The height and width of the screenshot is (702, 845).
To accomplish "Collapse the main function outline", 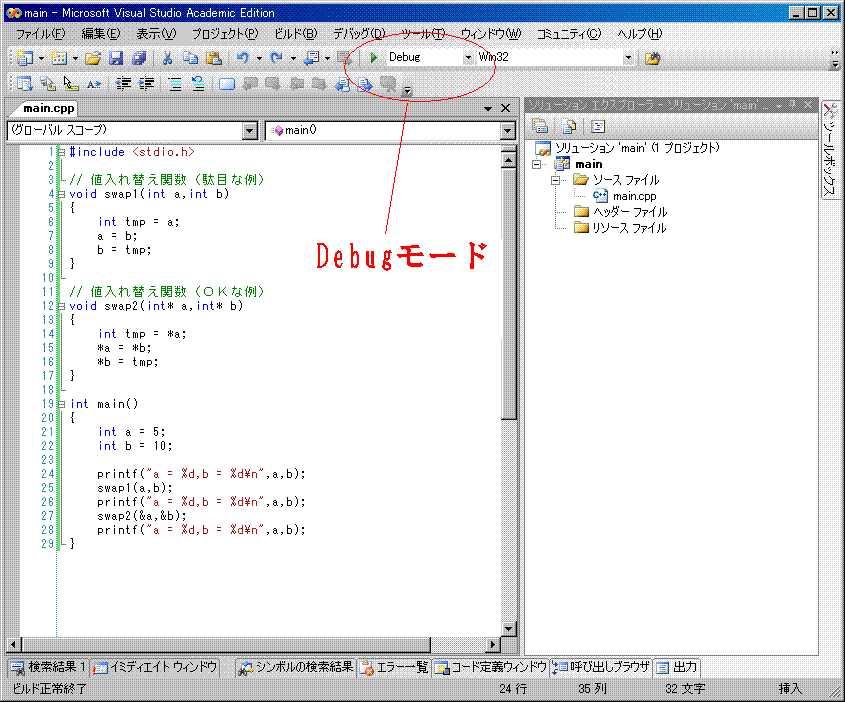I will 61,404.
